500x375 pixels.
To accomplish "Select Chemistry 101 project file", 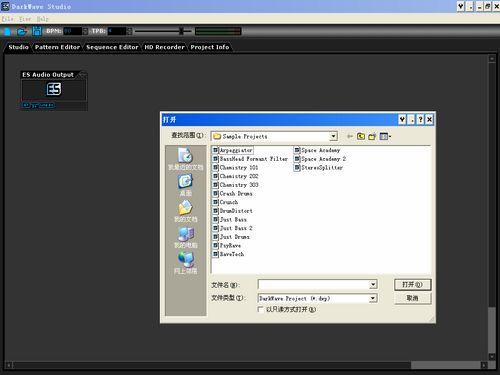I will pos(236,168).
